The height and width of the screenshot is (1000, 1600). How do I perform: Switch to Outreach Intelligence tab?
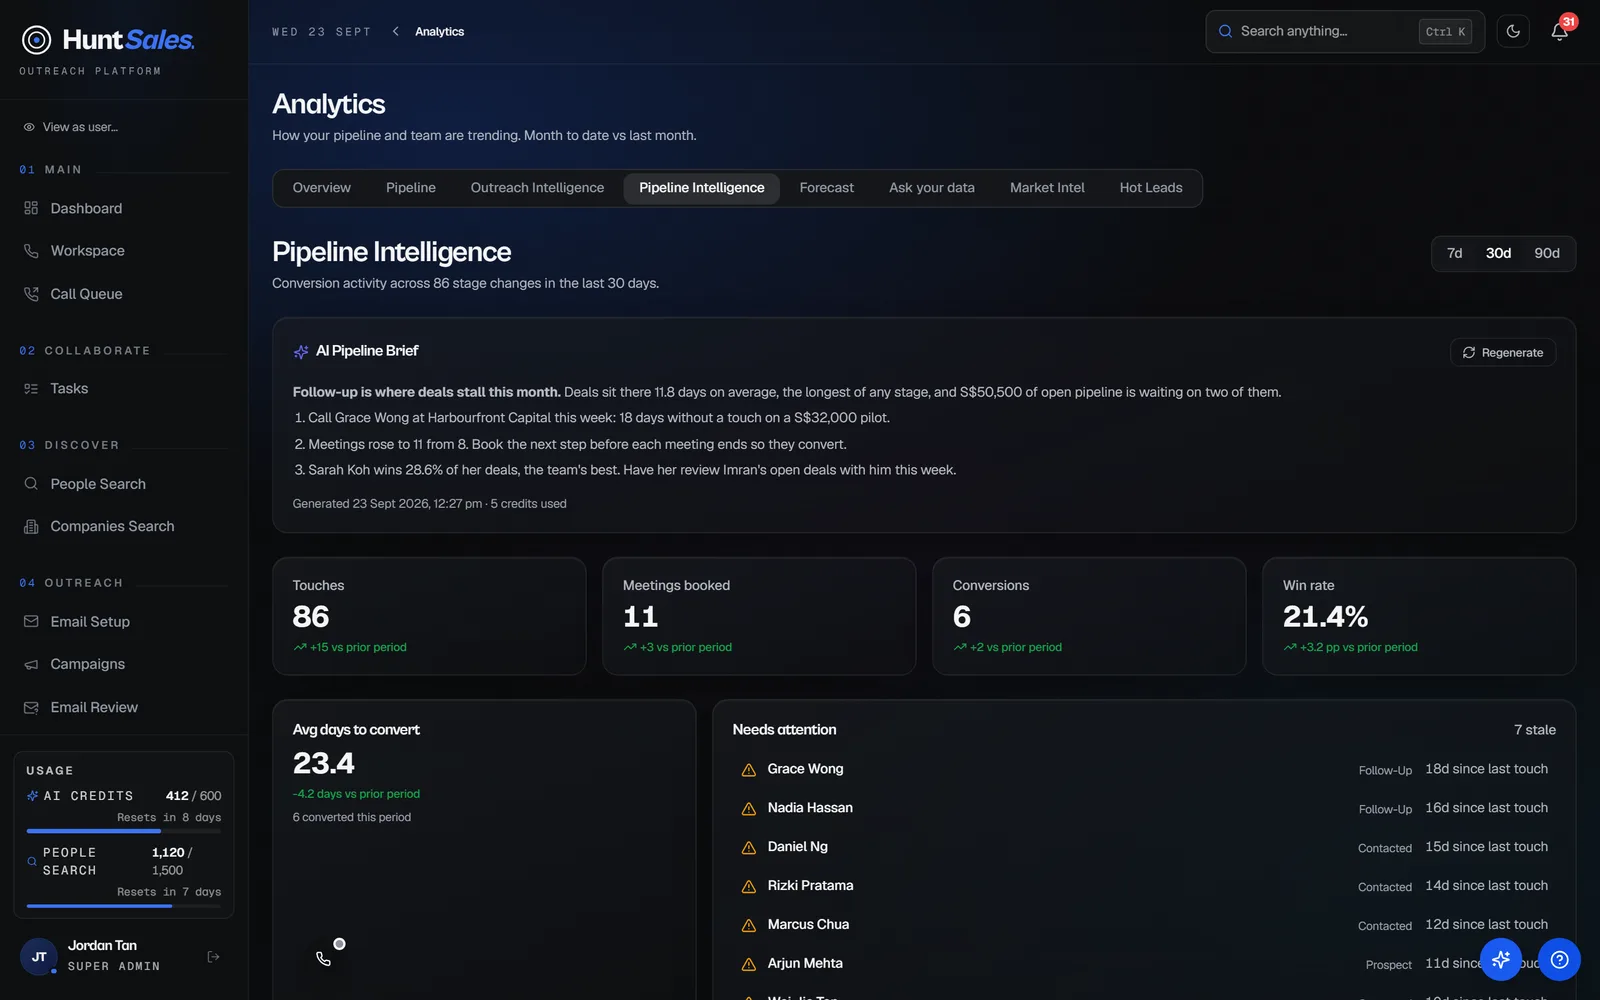pos(537,188)
